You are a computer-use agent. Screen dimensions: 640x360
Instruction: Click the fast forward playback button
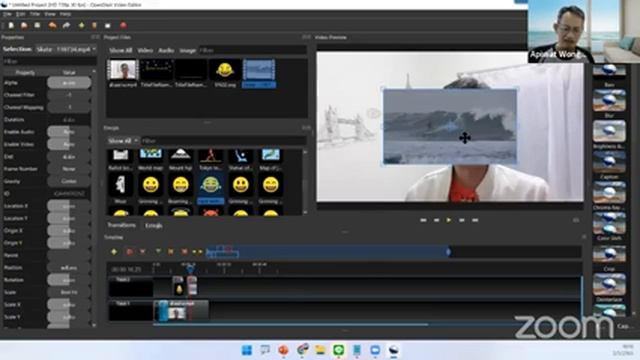(x=462, y=220)
